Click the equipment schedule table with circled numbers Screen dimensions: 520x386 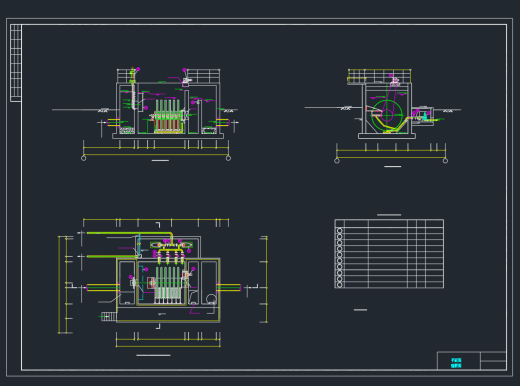pos(389,254)
